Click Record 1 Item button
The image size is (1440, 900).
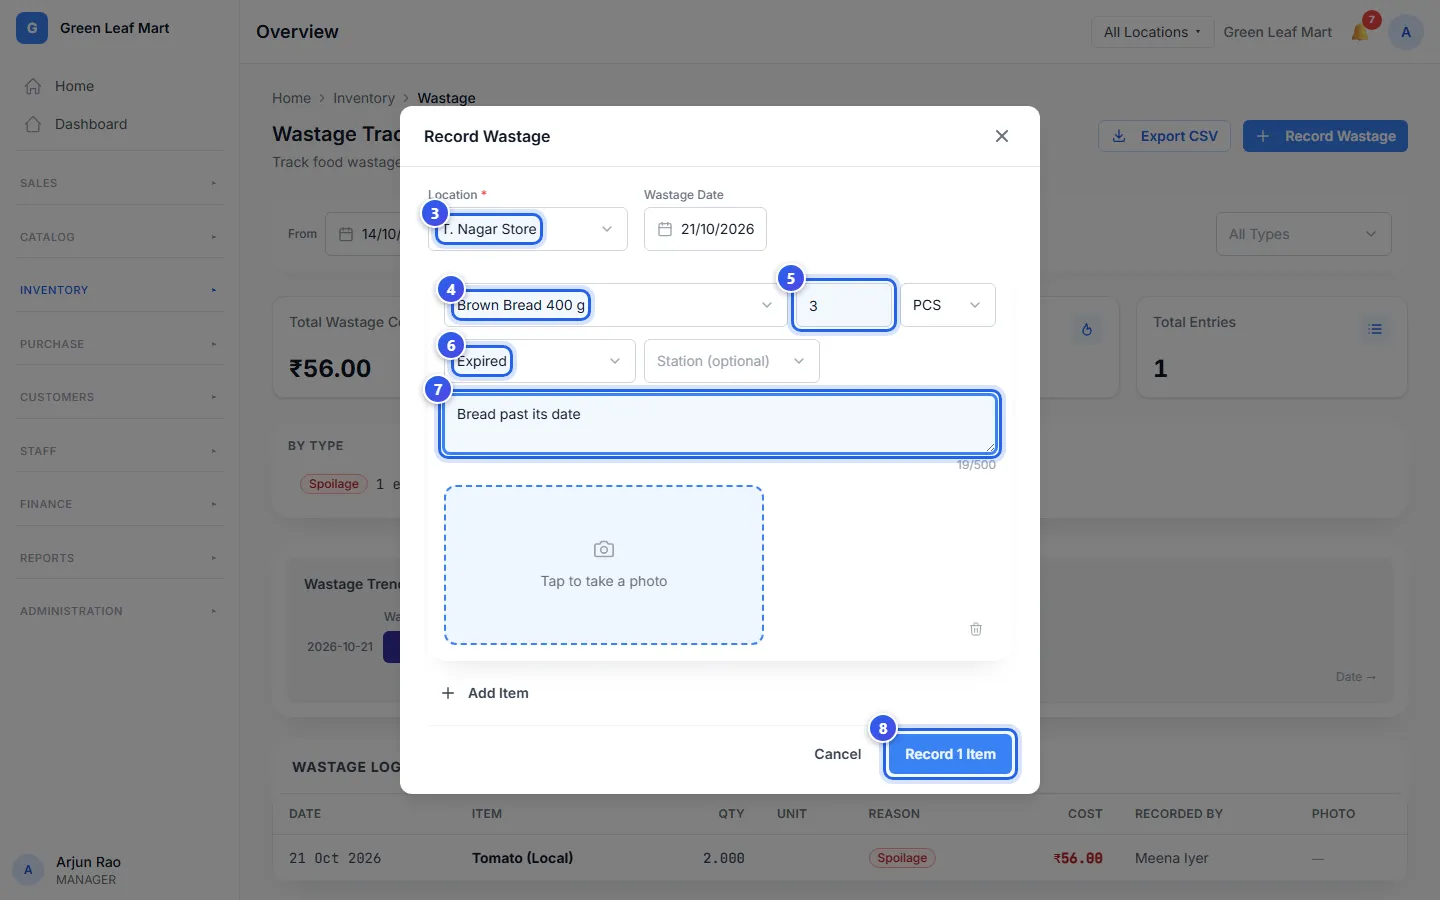950,754
